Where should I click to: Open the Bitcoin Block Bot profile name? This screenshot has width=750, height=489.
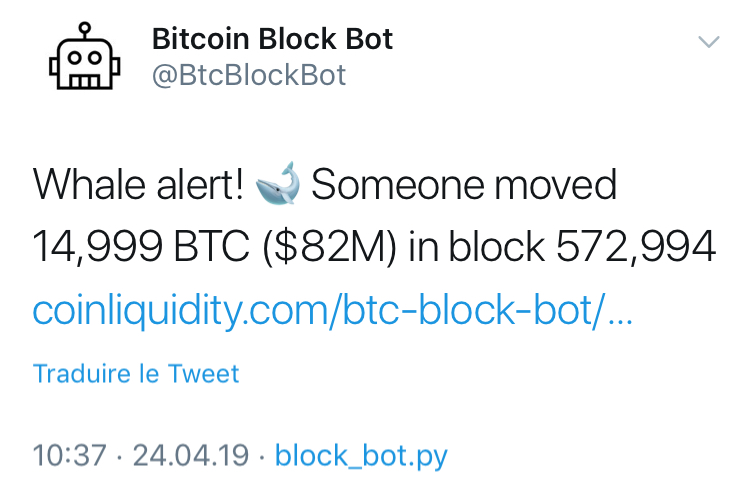pyautogui.click(x=272, y=40)
